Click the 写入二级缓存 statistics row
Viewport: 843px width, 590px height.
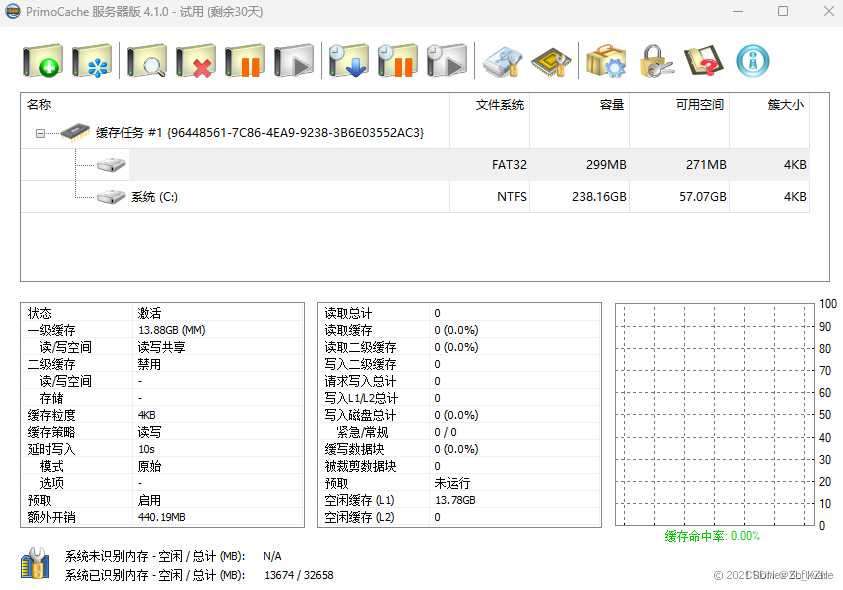459,364
